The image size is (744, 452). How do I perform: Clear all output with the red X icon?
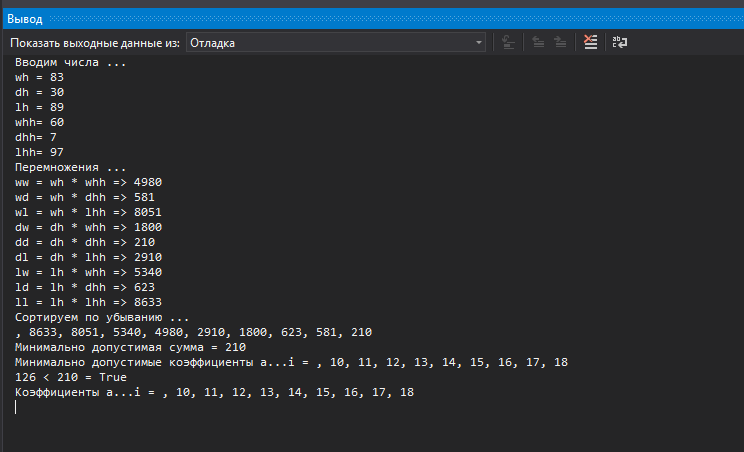coord(590,42)
